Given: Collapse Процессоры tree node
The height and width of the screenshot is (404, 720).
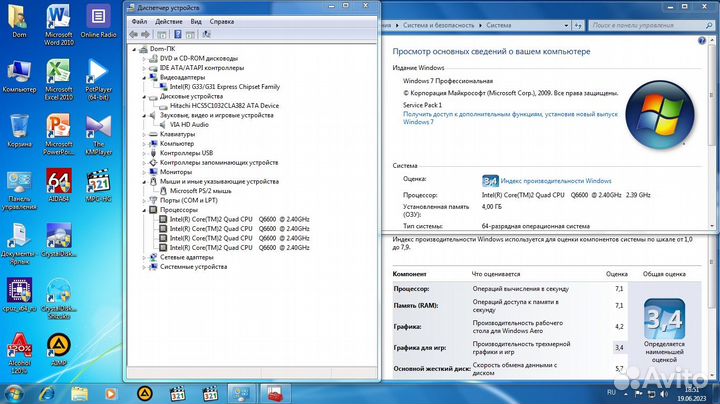Looking at the screenshot, I should pos(144,210).
